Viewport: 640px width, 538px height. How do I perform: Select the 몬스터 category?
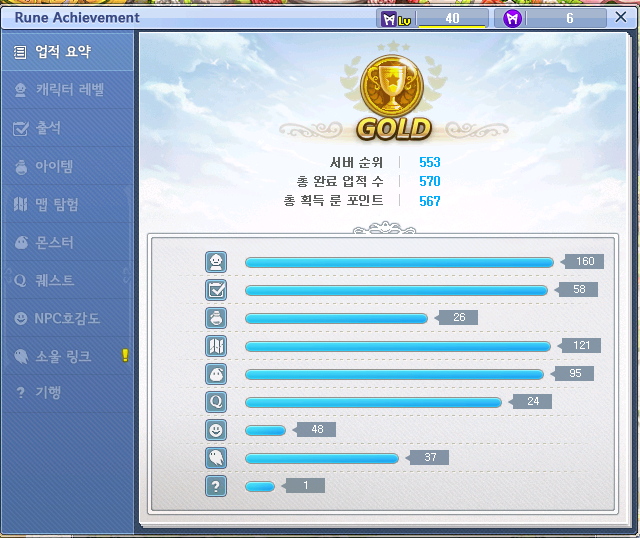[67, 242]
